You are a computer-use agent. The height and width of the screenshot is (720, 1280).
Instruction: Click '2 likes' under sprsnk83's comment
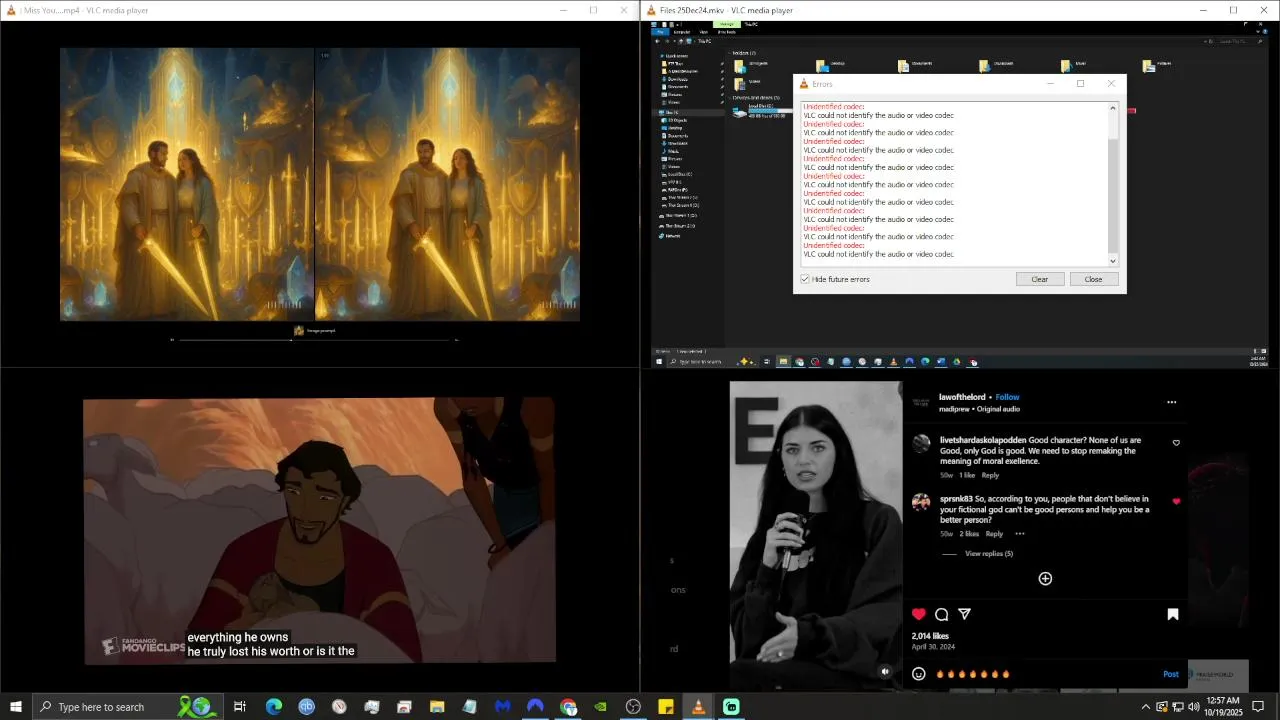pos(969,534)
